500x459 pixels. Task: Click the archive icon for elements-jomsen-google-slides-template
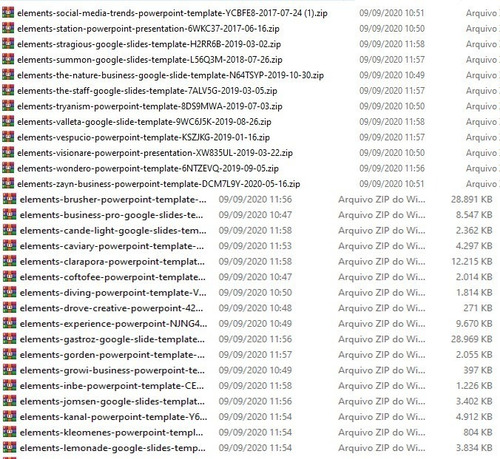[x=9, y=401]
